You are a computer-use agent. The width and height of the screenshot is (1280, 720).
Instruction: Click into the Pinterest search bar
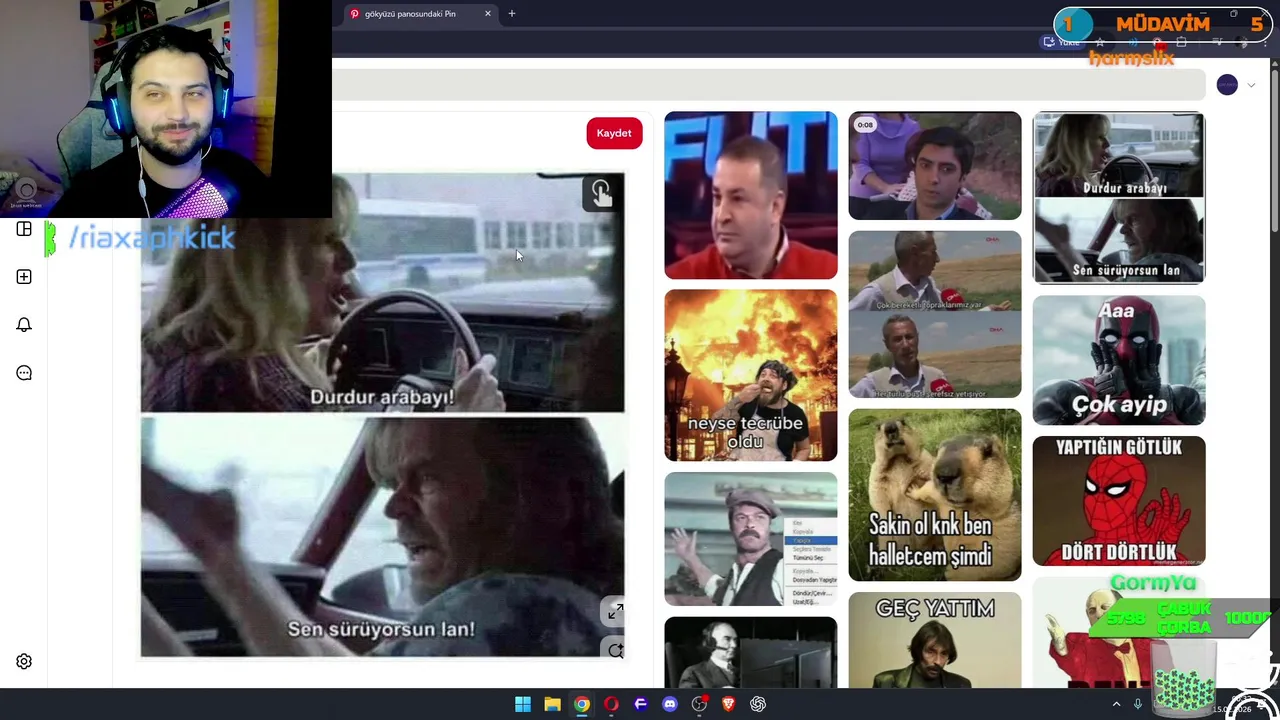[x=768, y=85]
